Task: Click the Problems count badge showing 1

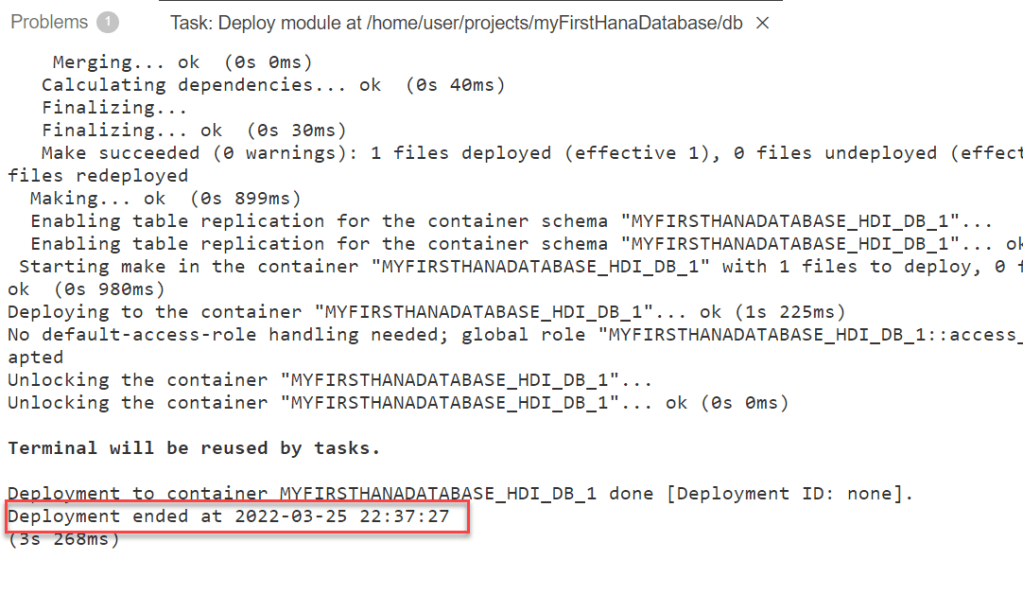Action: (x=108, y=22)
